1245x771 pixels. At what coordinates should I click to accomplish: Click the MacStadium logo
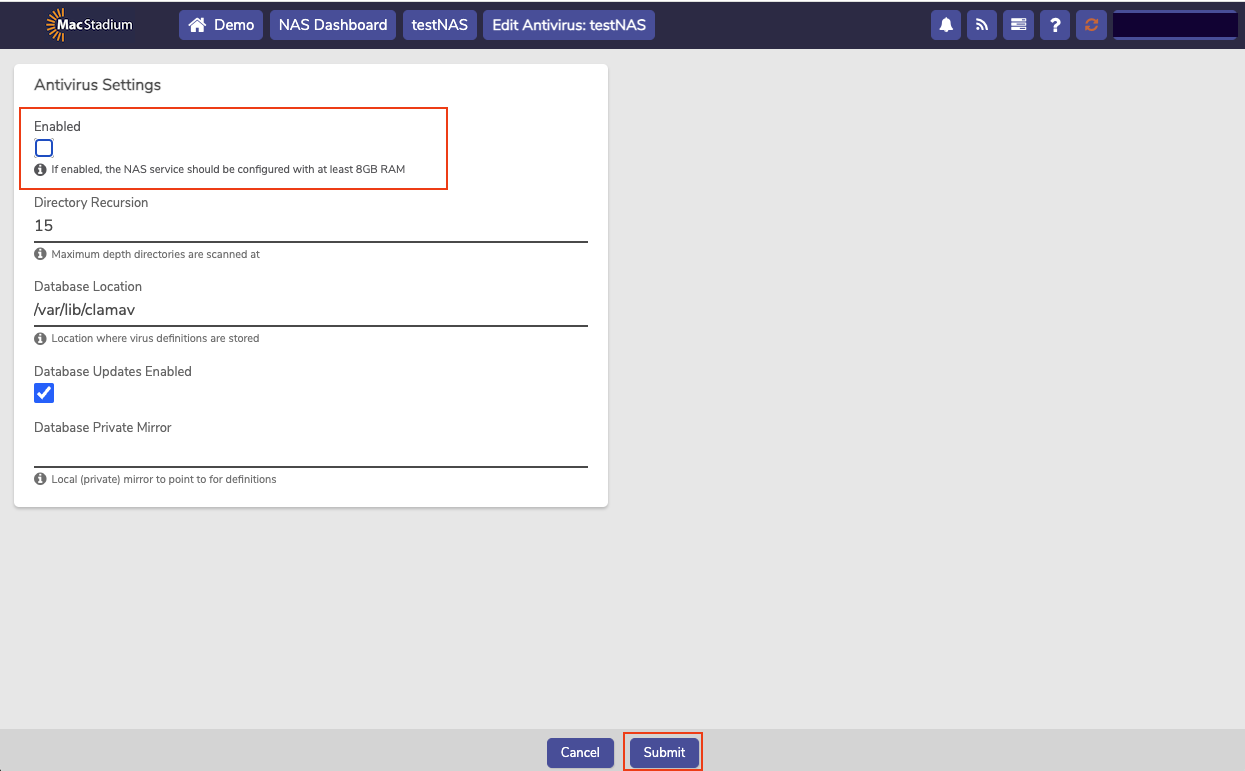[90, 24]
